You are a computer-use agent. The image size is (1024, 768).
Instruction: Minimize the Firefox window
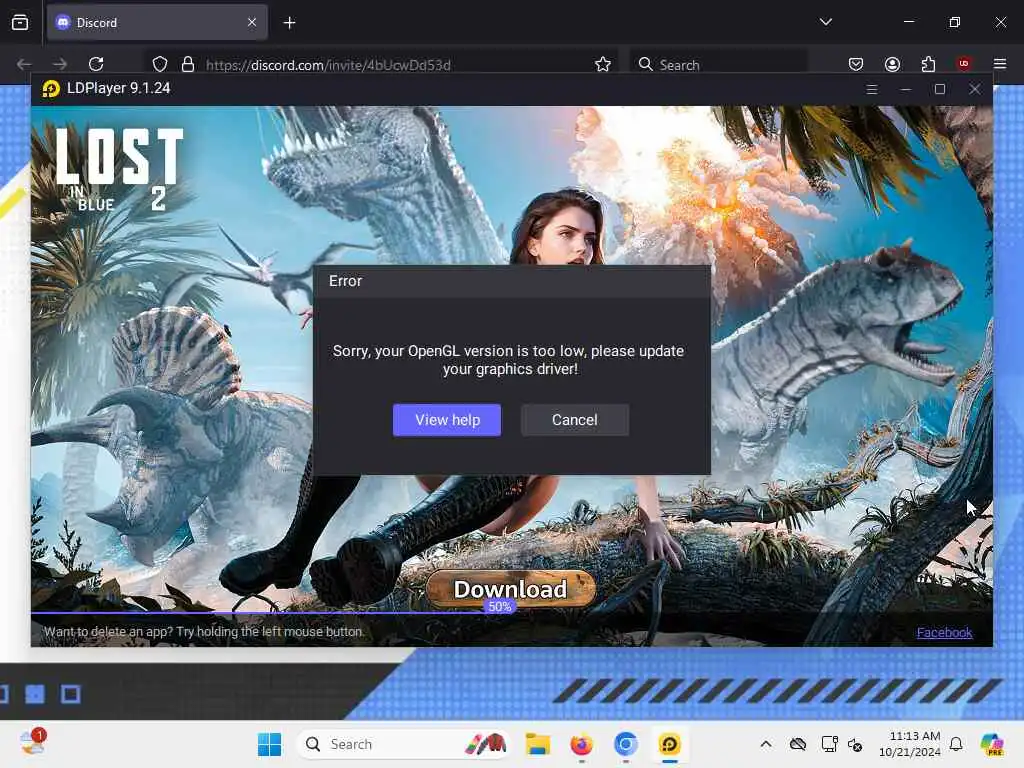(908, 22)
